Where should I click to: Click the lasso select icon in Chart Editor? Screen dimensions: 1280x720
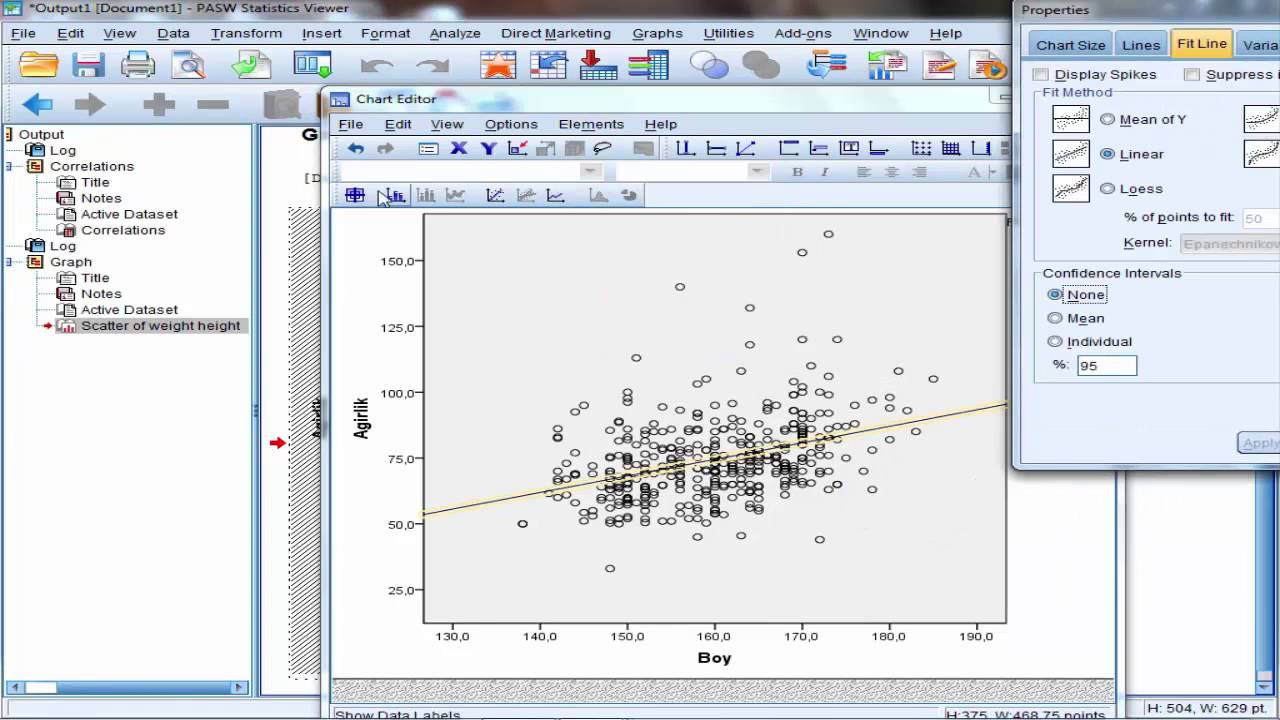click(x=602, y=148)
